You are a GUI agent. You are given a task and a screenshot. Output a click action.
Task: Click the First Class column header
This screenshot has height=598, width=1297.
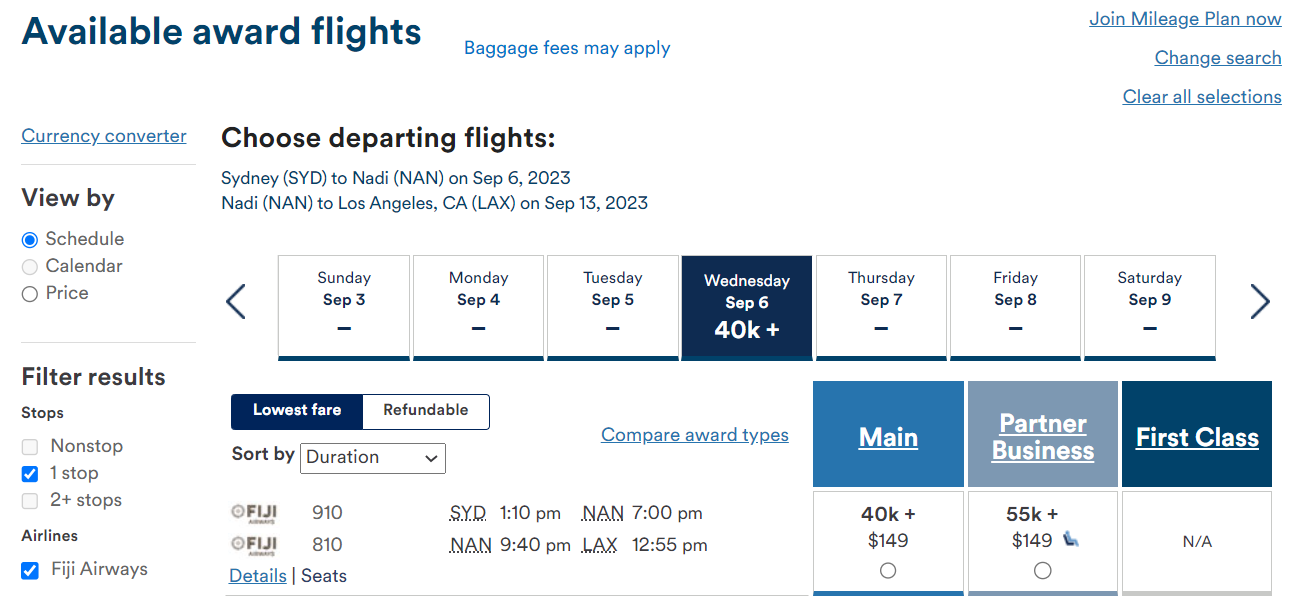pos(1197,436)
